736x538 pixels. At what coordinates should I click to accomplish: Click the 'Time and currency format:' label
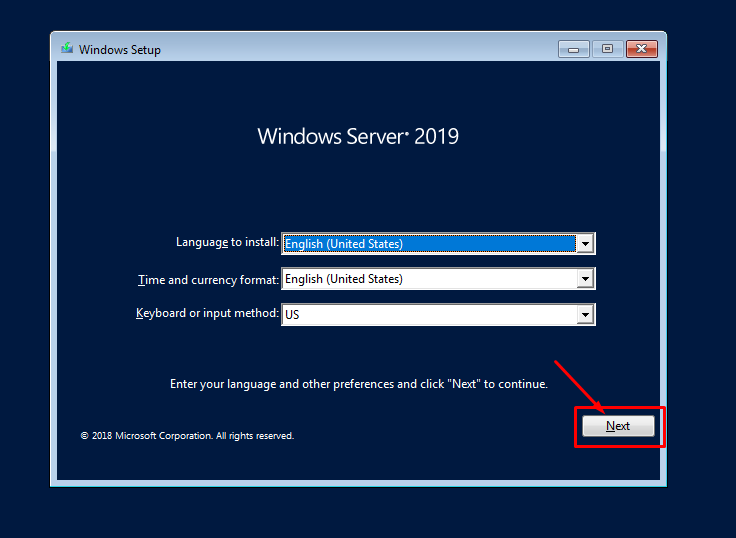pyautogui.click(x=208, y=280)
